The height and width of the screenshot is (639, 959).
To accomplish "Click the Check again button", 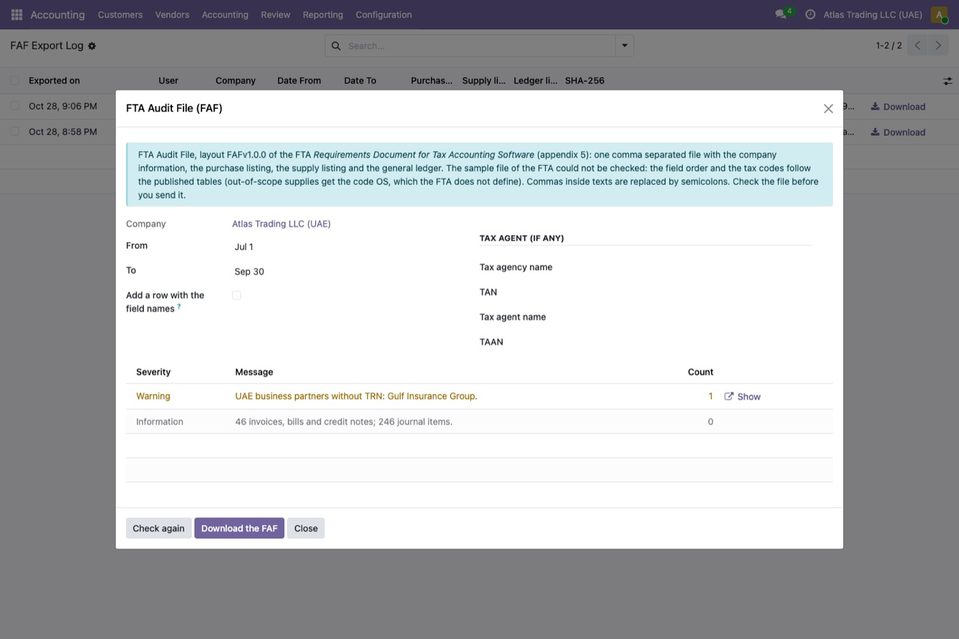I will pyautogui.click(x=158, y=528).
